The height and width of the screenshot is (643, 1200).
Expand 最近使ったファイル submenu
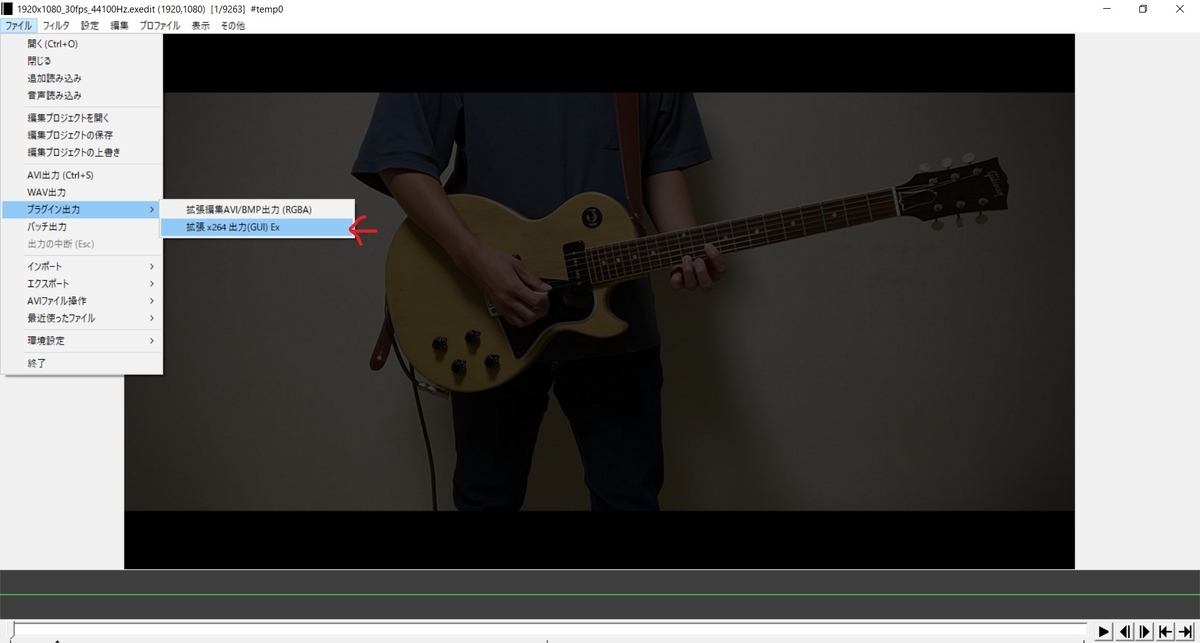(x=82, y=318)
